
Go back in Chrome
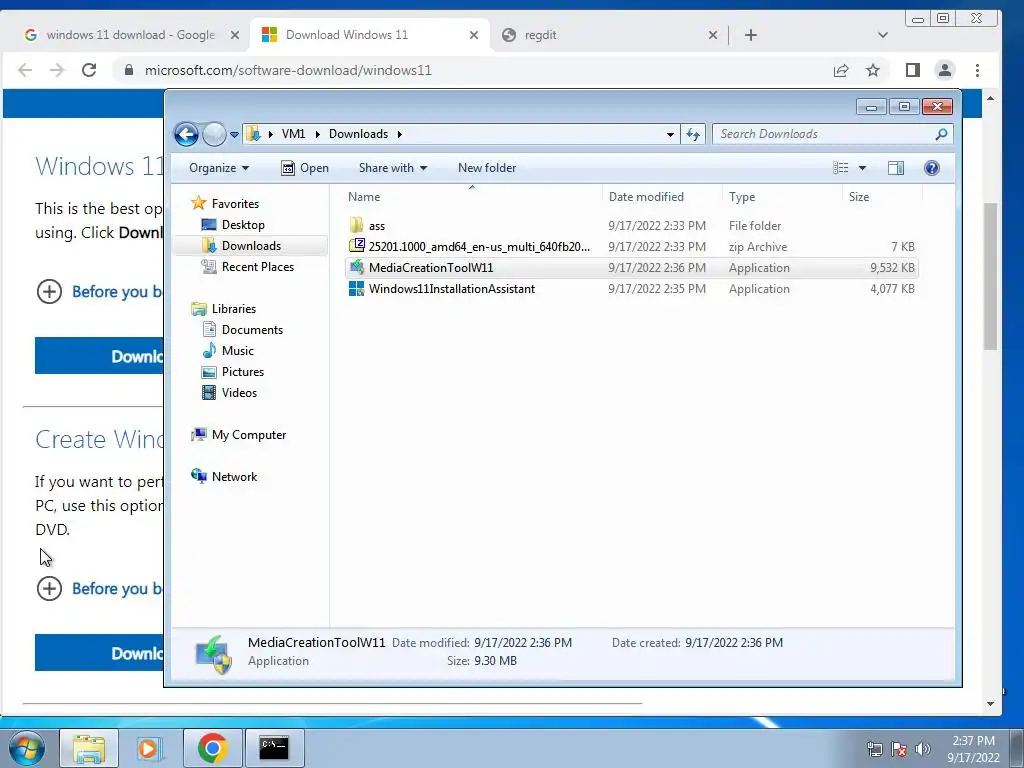pos(25,70)
